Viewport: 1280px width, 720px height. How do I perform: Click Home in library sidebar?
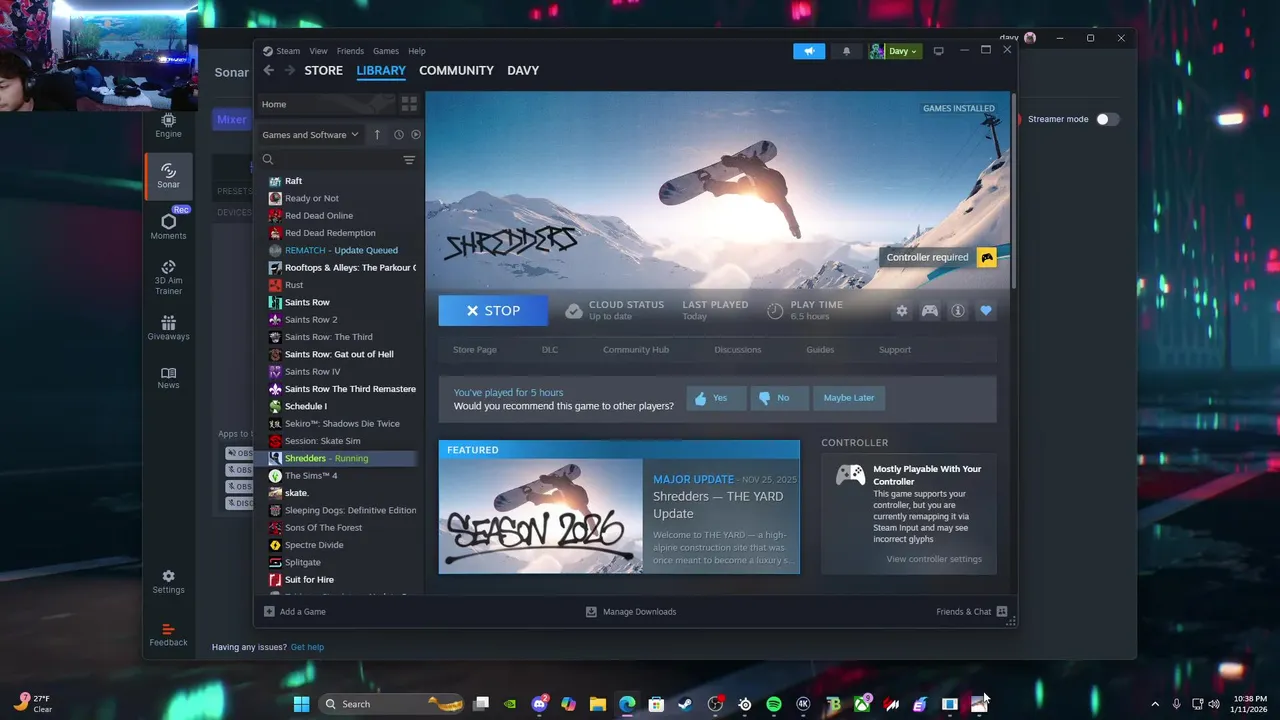click(326, 104)
